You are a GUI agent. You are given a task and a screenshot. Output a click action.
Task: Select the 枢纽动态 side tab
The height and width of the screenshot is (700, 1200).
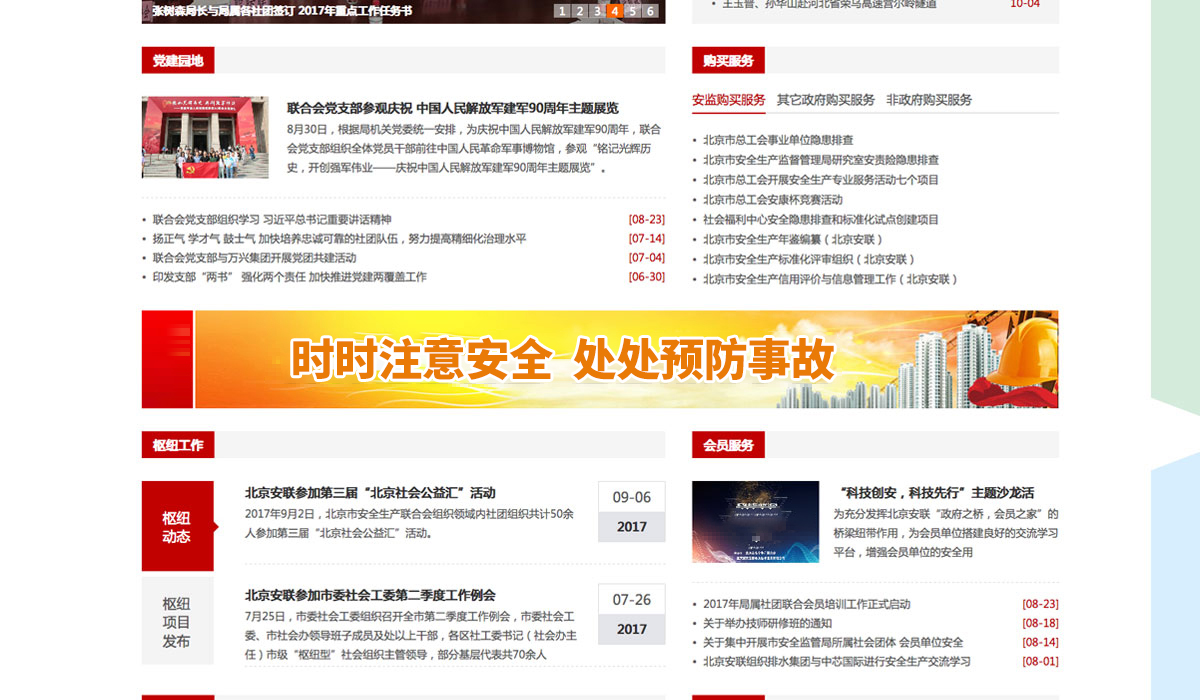click(177, 527)
